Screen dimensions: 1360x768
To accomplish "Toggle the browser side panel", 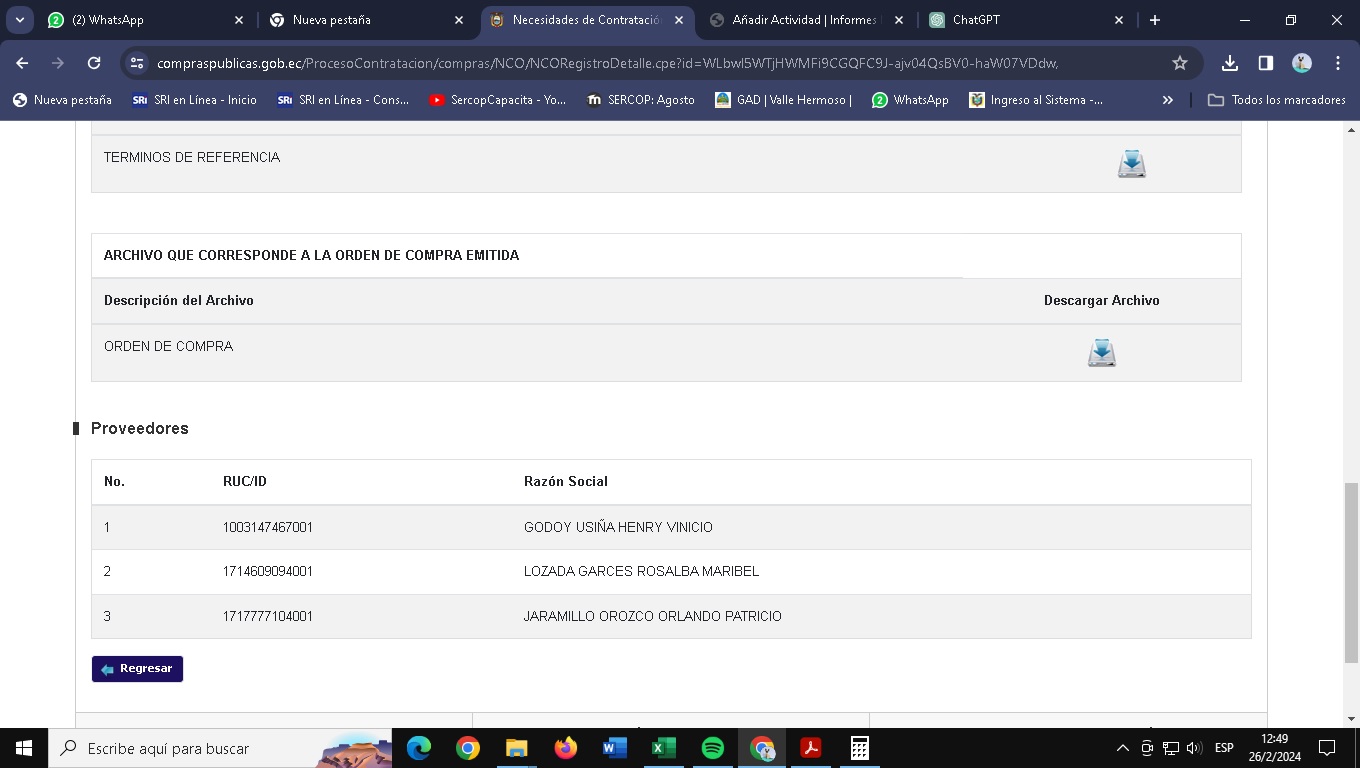I will [1266, 63].
